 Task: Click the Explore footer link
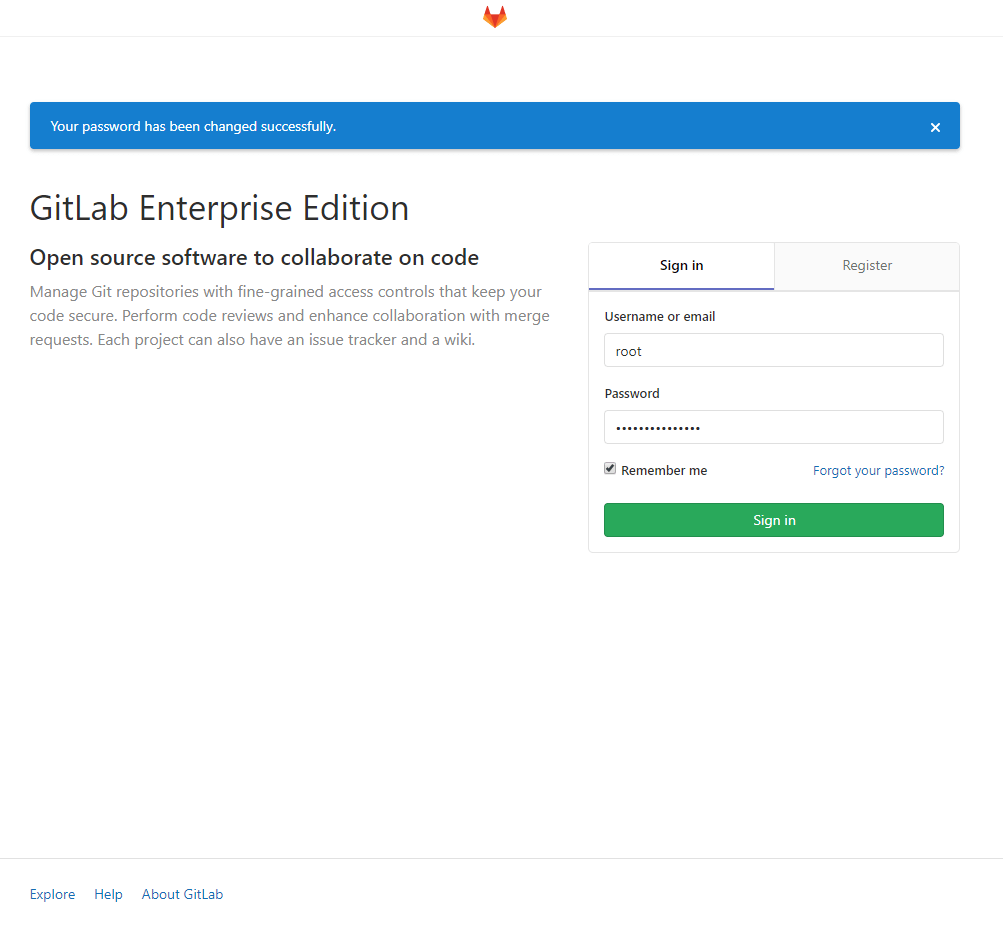point(52,893)
